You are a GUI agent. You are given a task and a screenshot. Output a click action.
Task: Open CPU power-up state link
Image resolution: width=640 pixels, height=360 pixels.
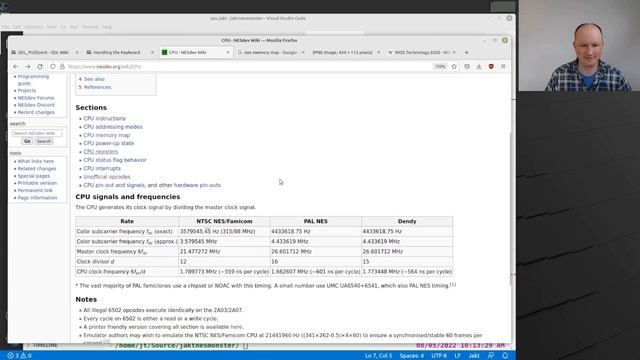(109, 143)
